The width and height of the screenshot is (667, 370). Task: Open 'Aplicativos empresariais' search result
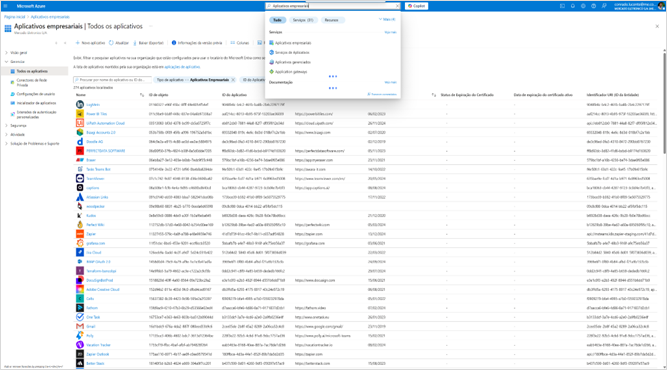click(x=293, y=43)
